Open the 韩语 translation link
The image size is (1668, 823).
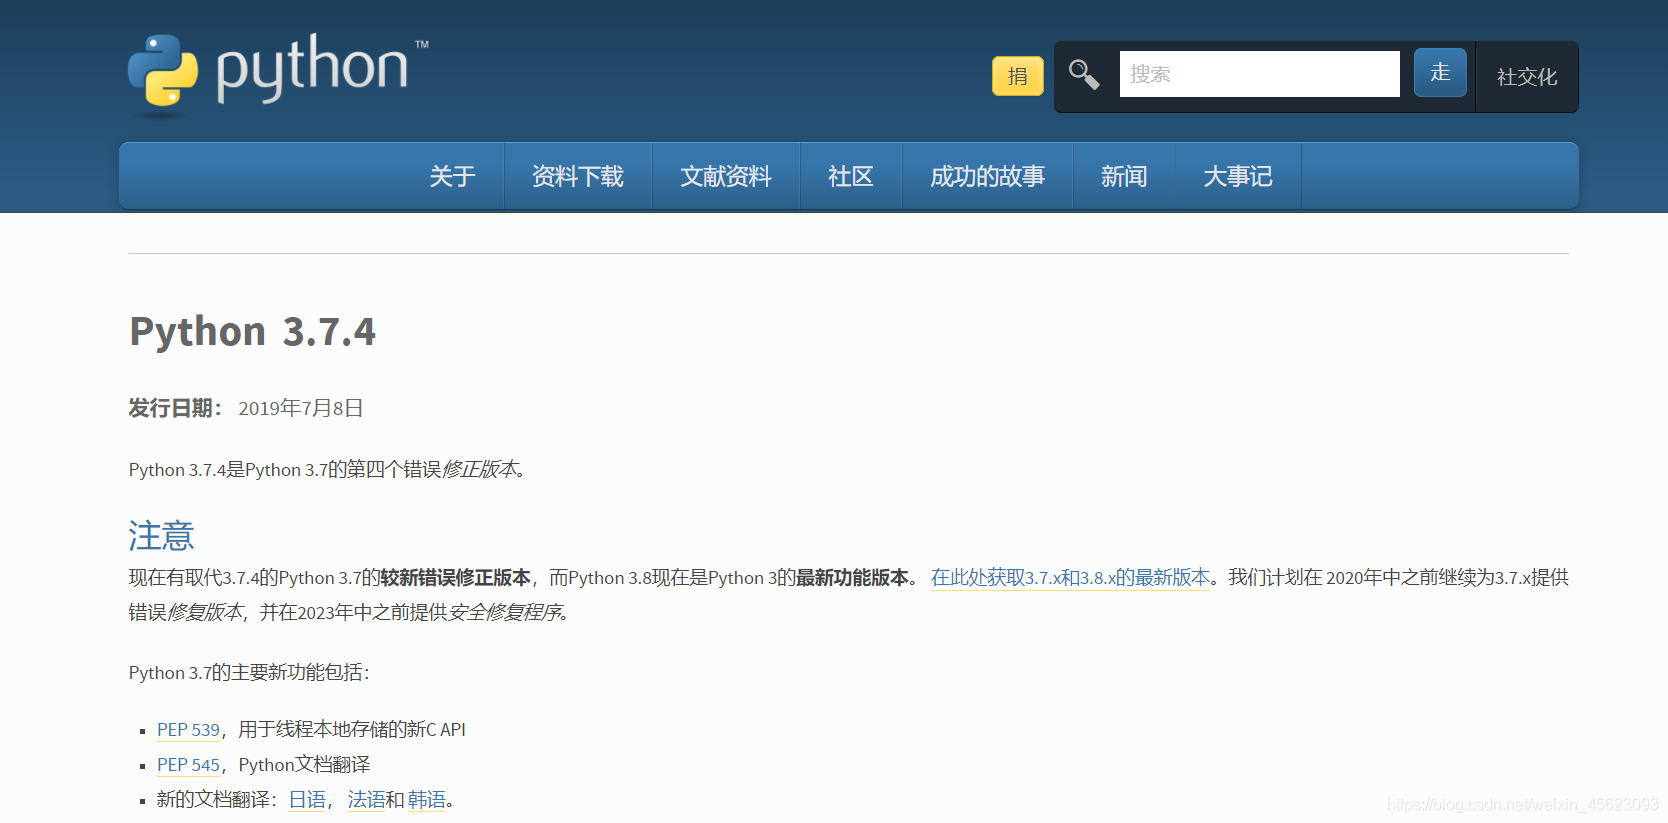(x=427, y=800)
